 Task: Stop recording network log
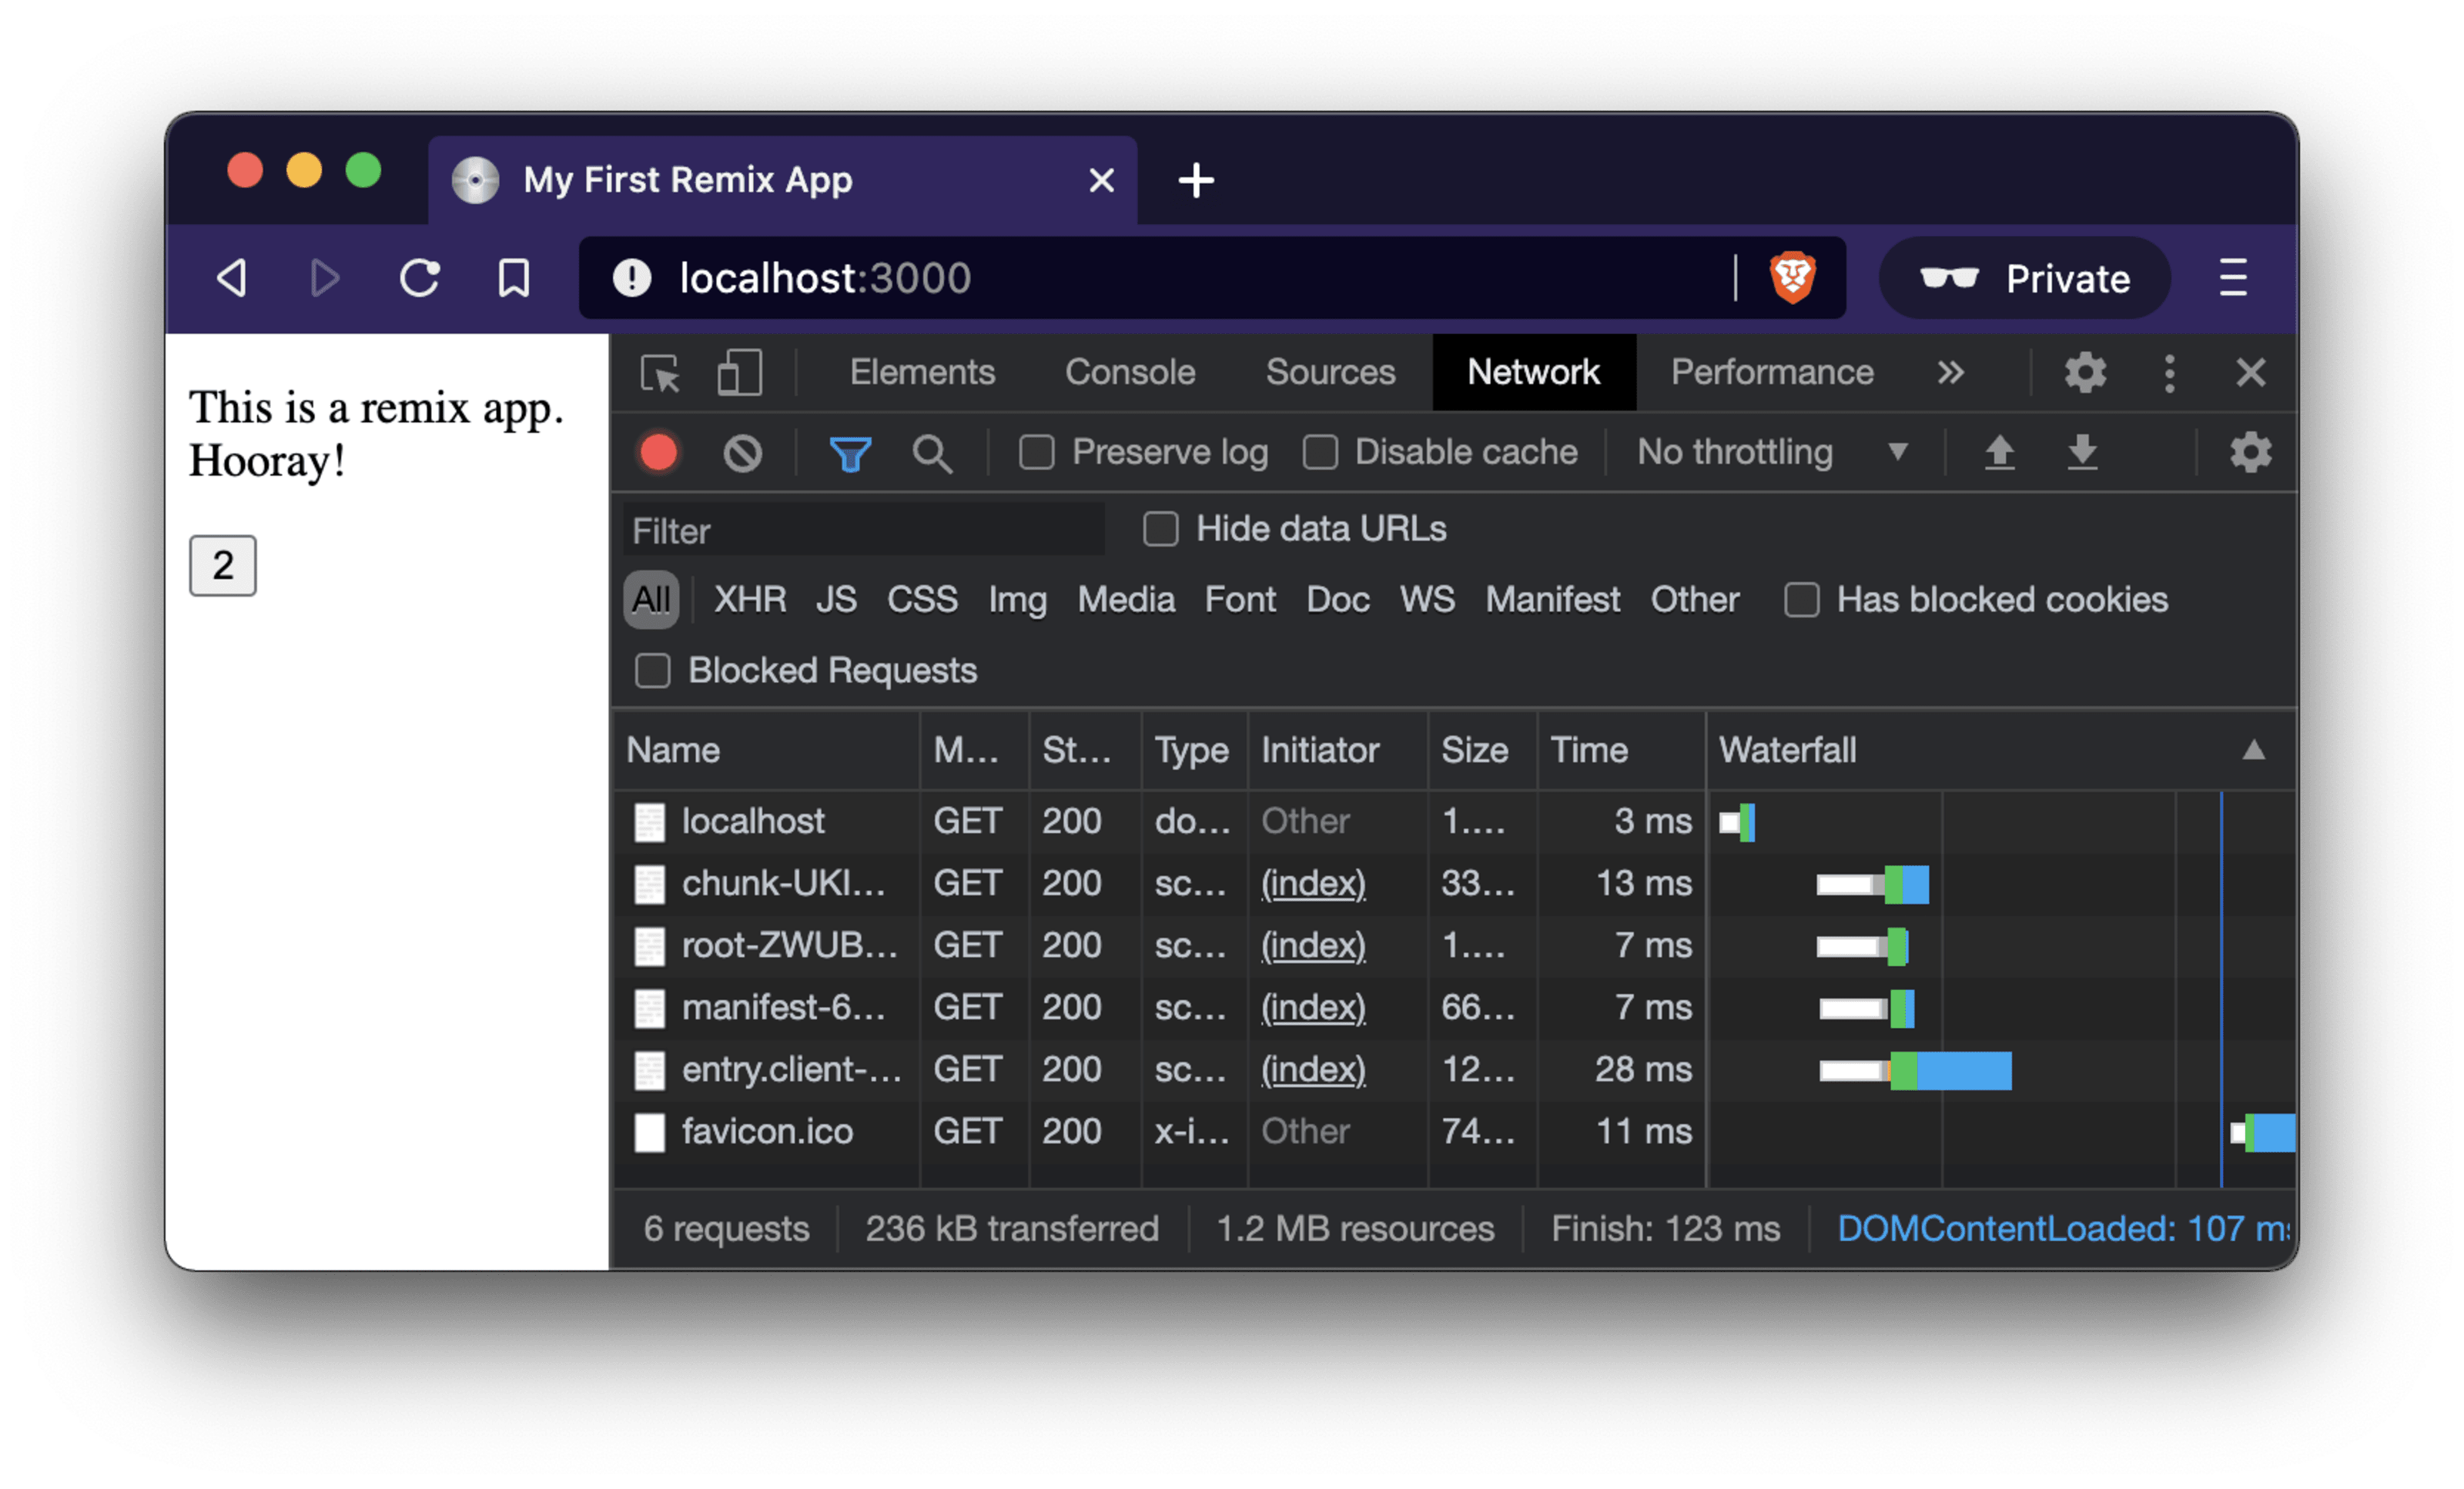[659, 453]
